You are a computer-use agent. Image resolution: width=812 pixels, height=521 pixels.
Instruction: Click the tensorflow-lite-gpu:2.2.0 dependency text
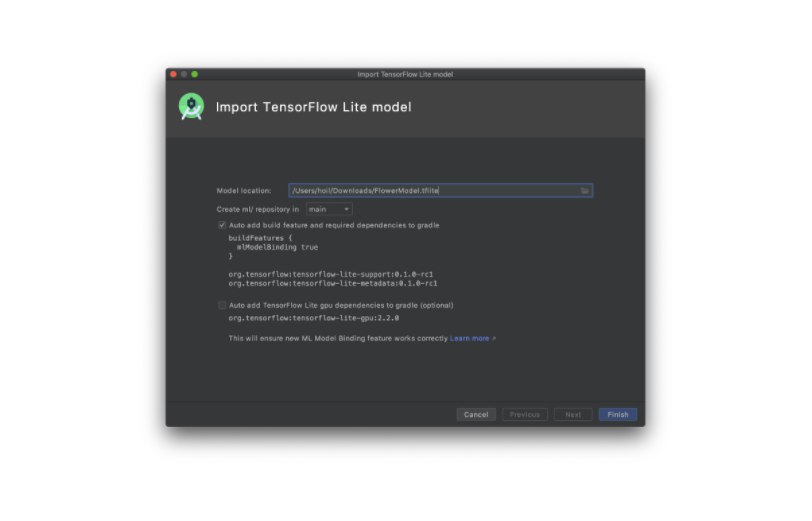click(314, 318)
